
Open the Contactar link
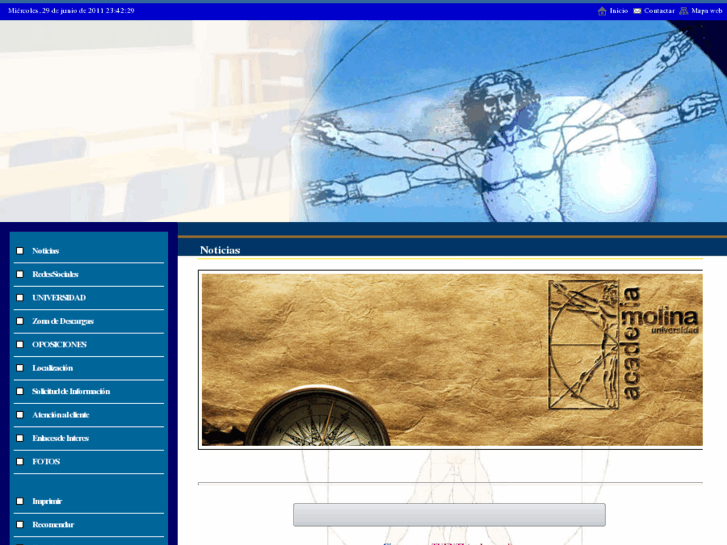pyautogui.click(x=659, y=11)
